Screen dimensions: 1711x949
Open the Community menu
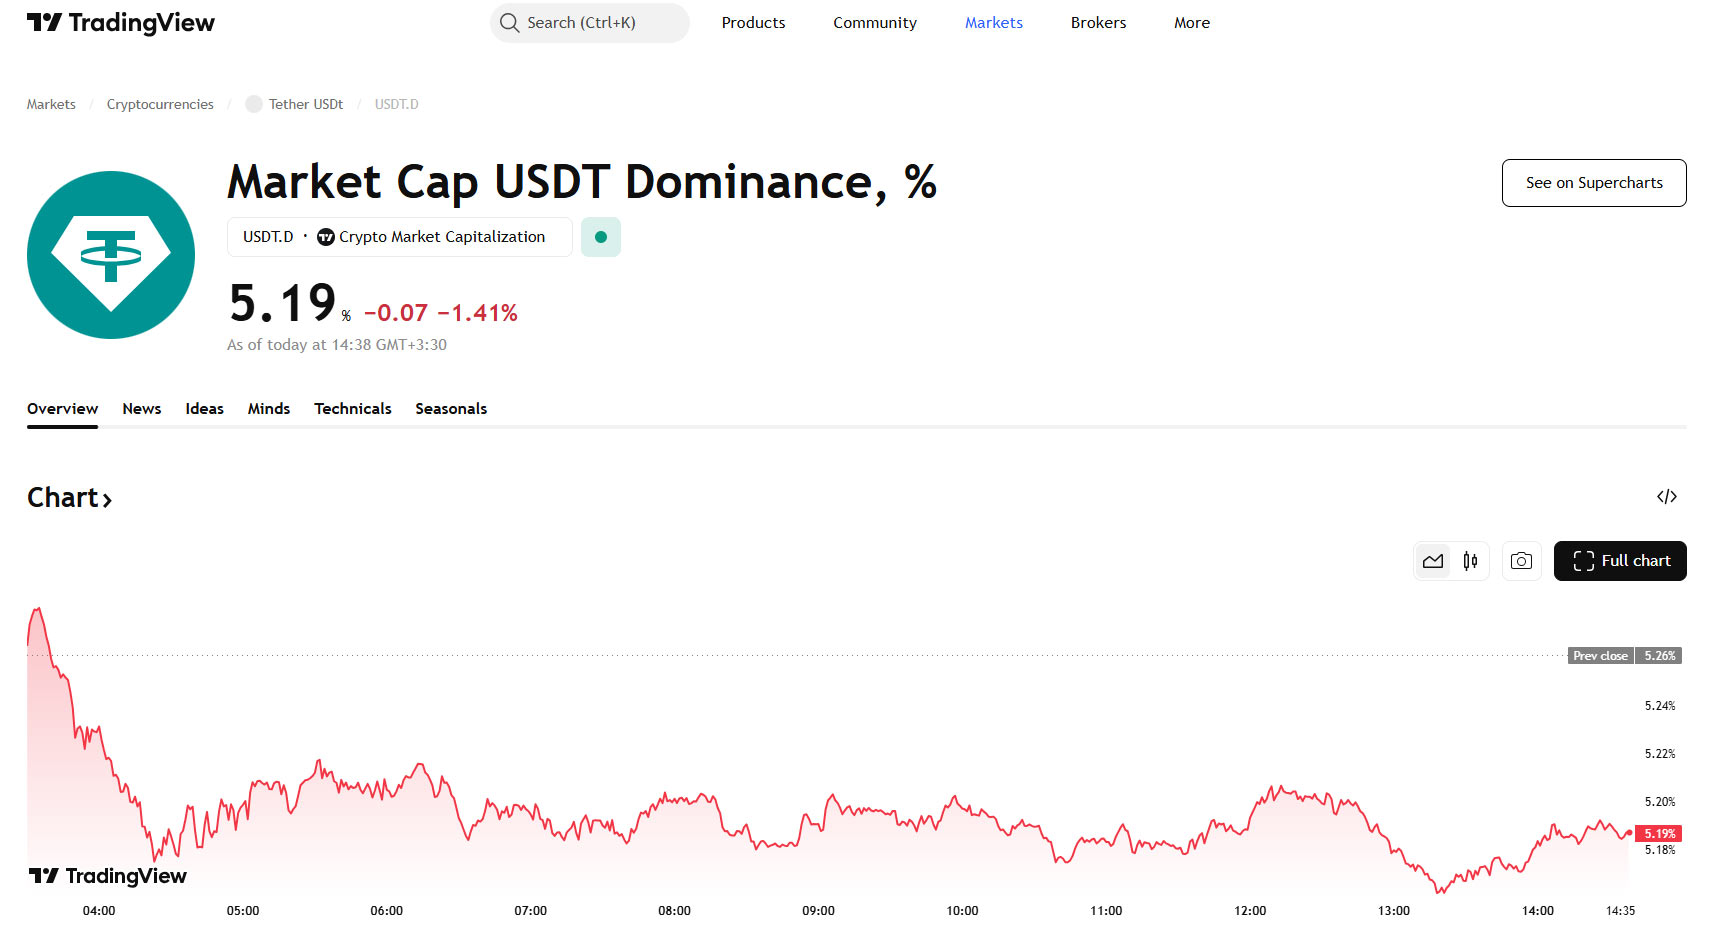pyautogui.click(x=874, y=23)
